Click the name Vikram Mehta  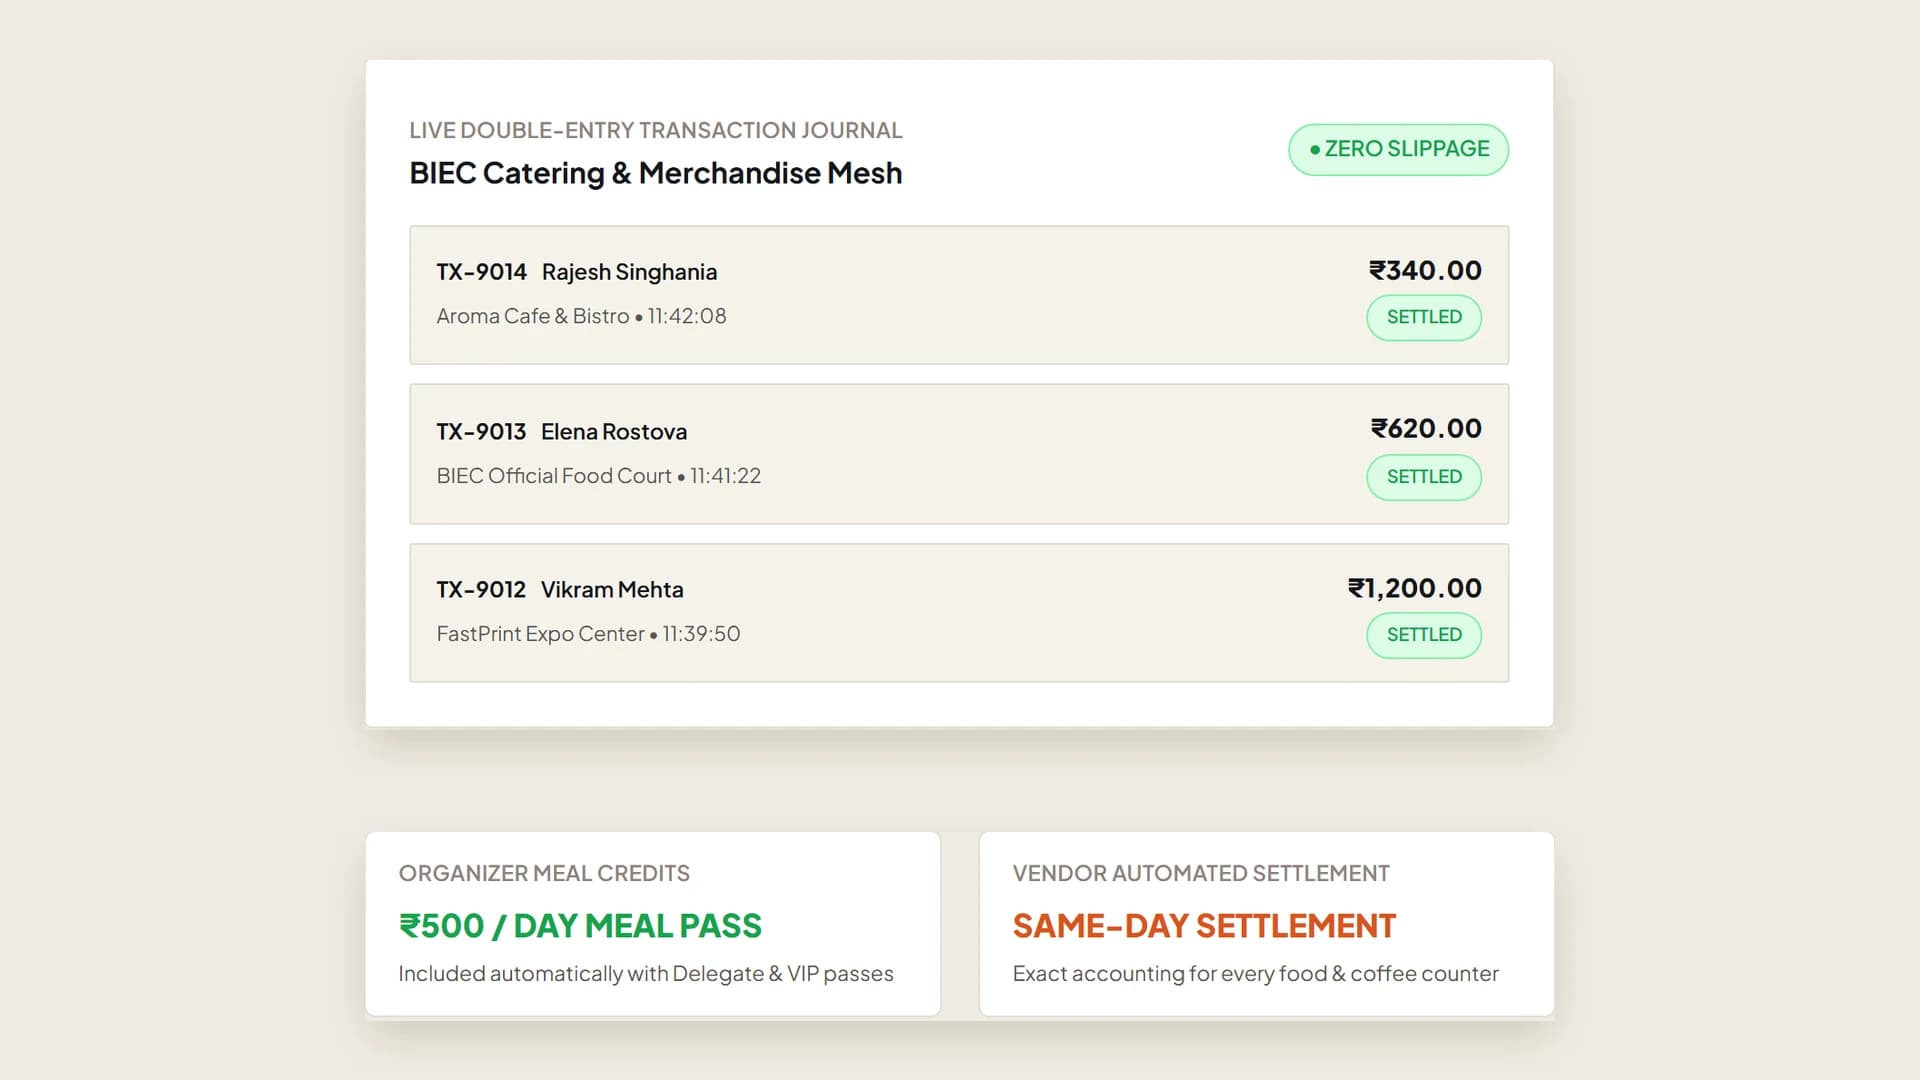[612, 590]
